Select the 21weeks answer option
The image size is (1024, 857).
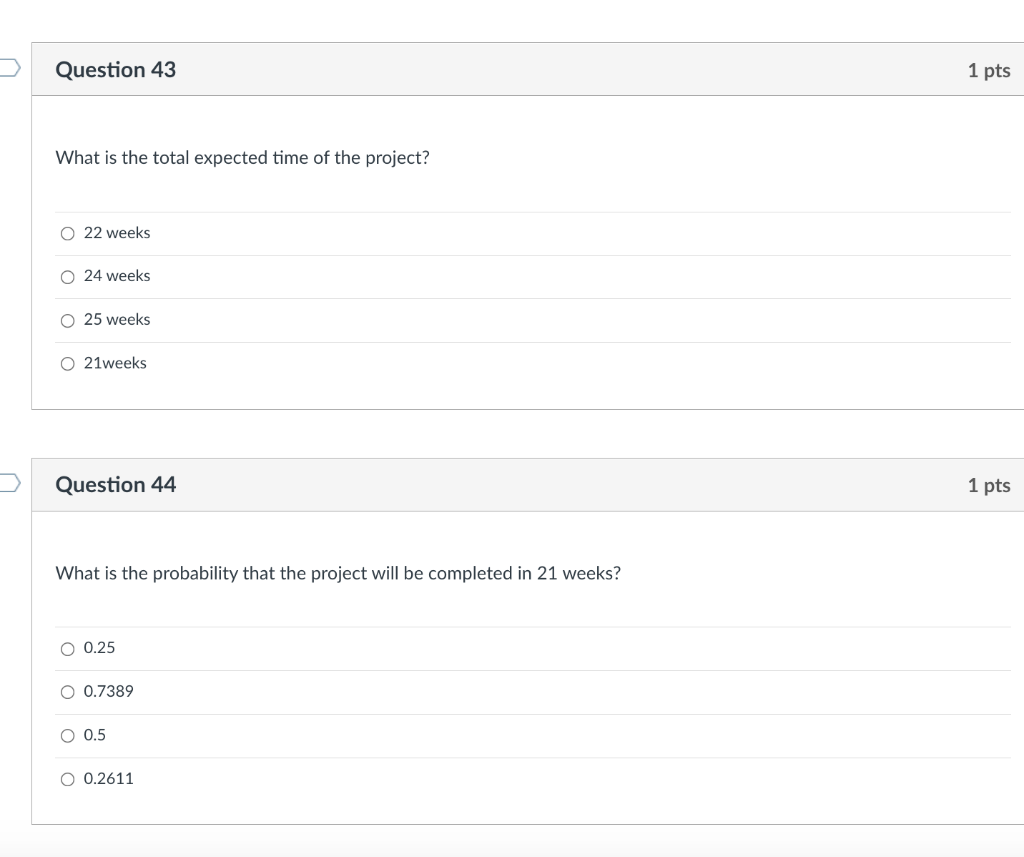(x=67, y=363)
